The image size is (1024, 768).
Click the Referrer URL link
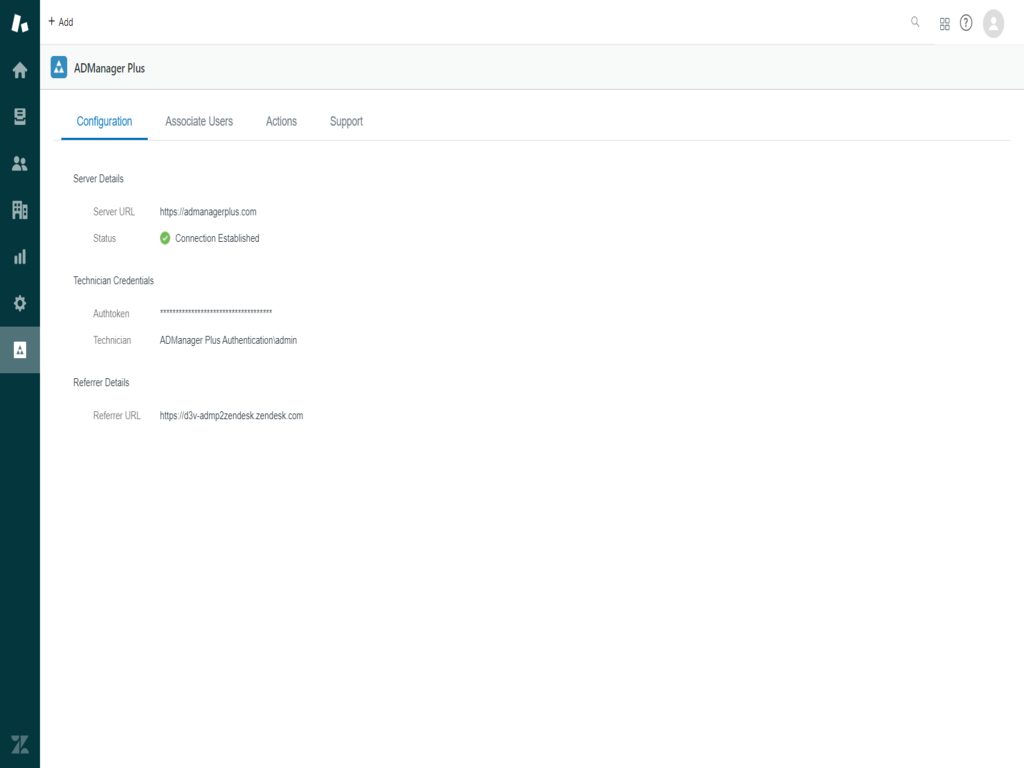tap(230, 414)
